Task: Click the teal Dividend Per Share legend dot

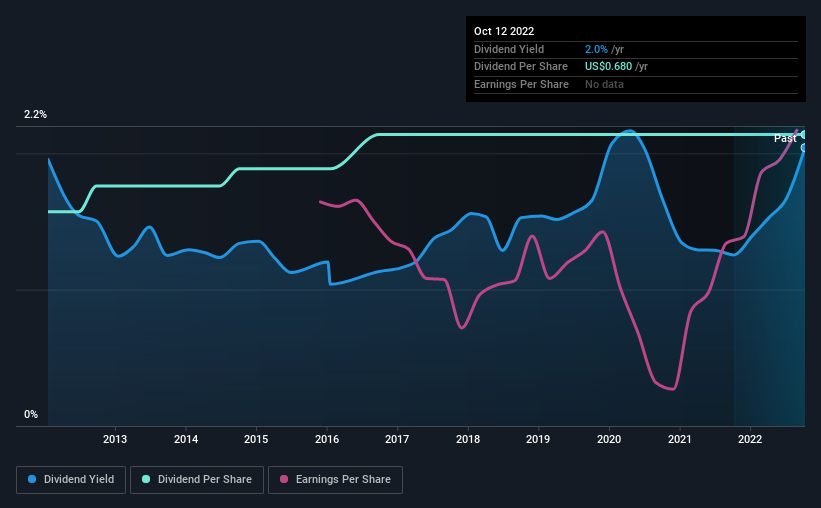Action: pos(146,479)
